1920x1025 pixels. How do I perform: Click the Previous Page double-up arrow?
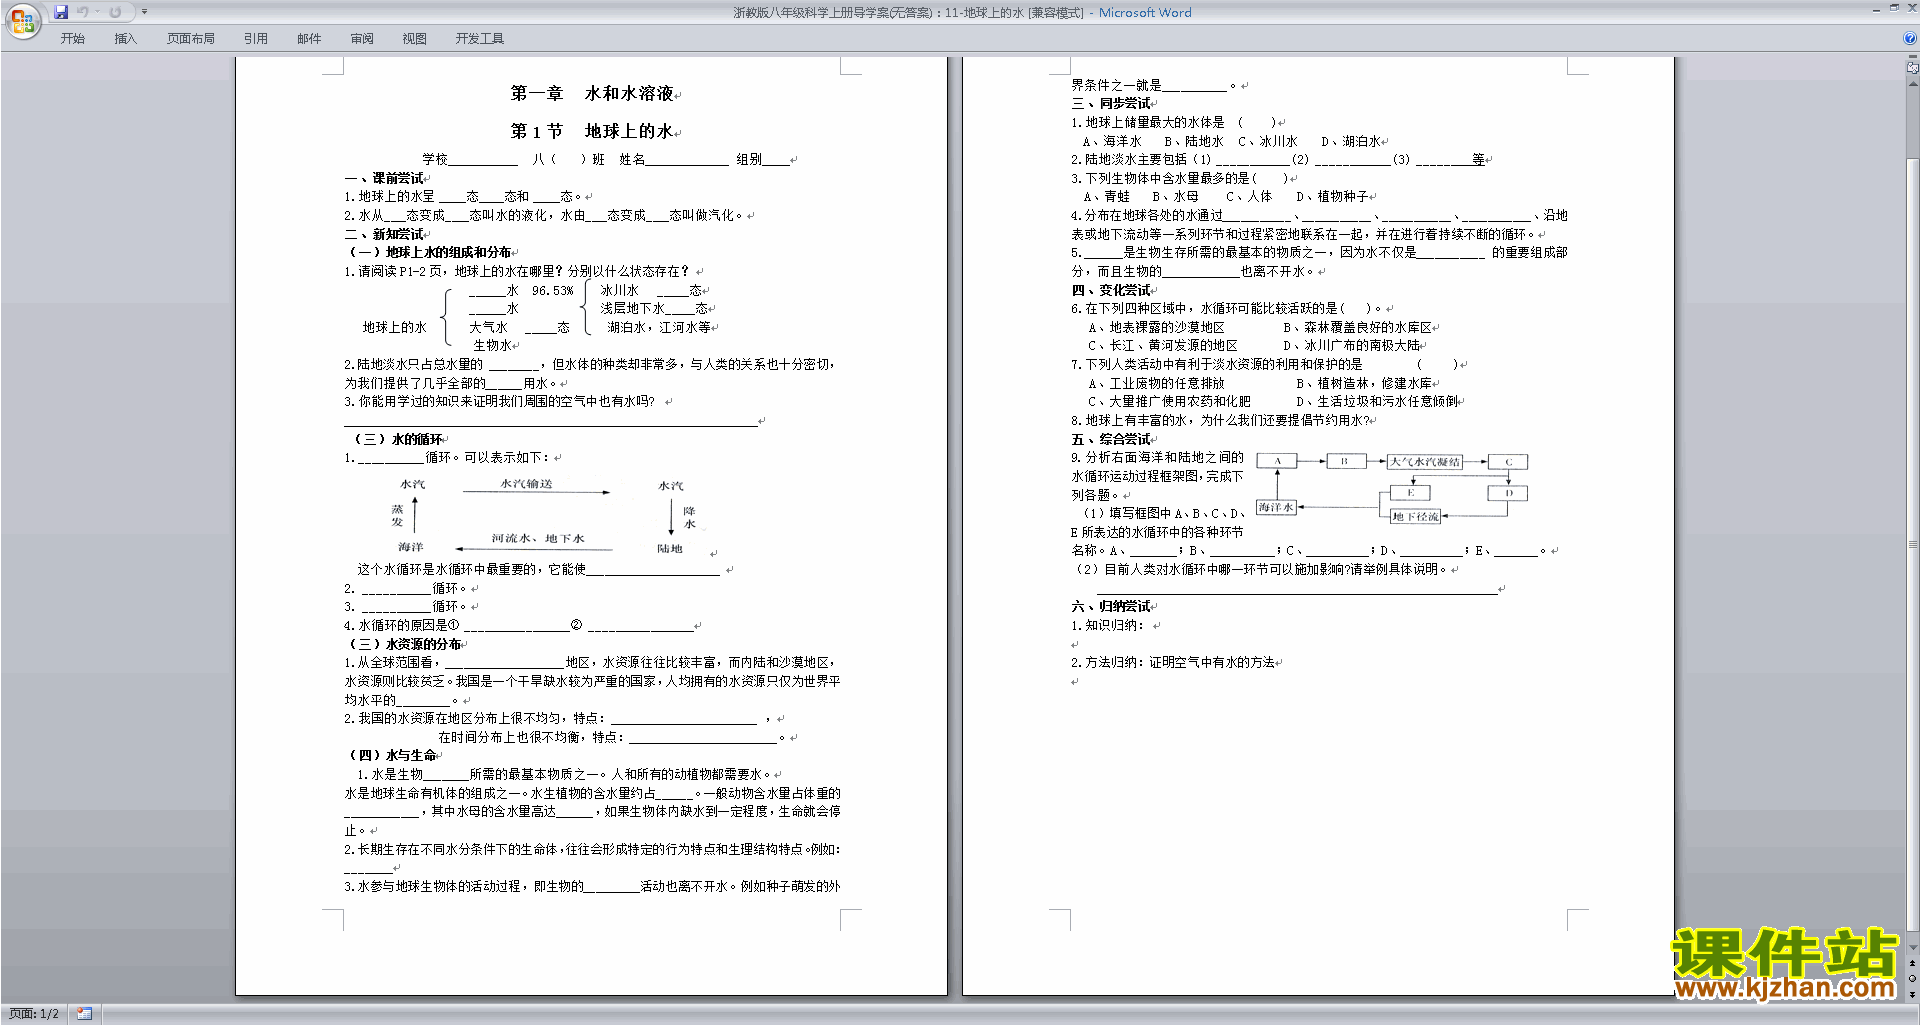pyautogui.click(x=1913, y=963)
